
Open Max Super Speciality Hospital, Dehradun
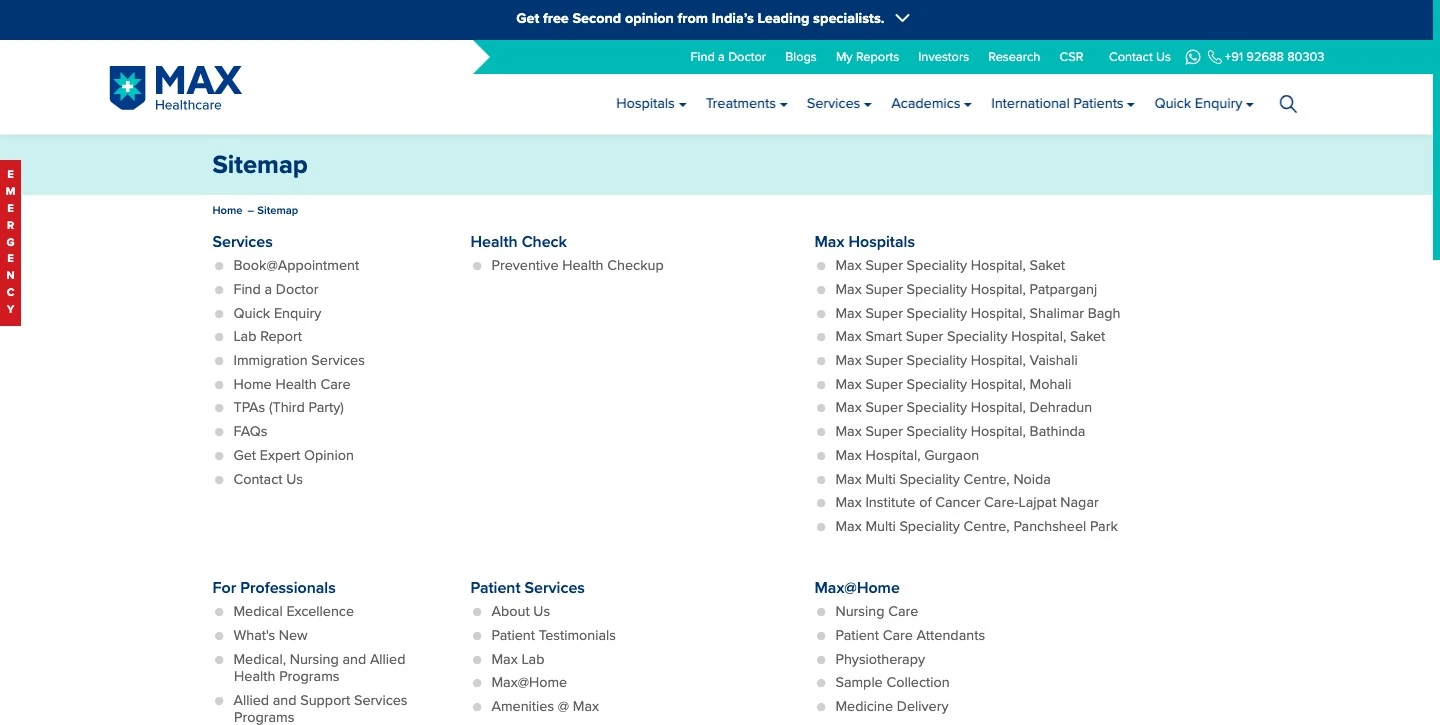[x=963, y=408]
